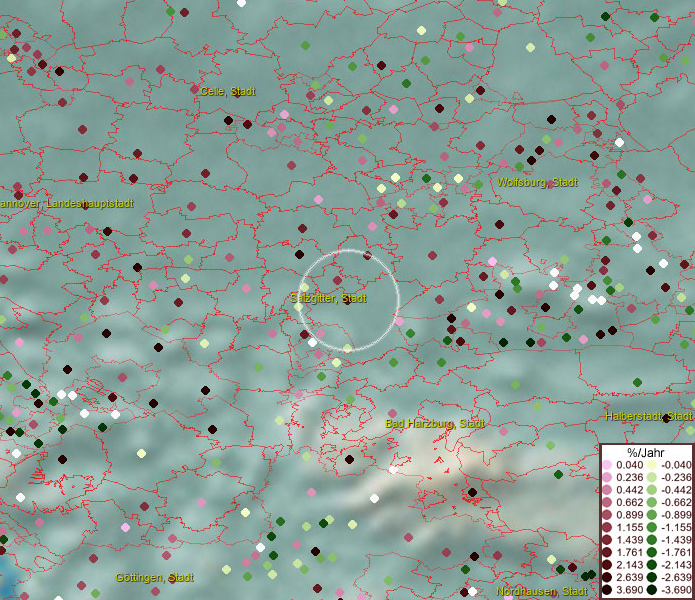Click legend value -2.143
The height and width of the screenshot is (600, 695).
tap(676, 565)
